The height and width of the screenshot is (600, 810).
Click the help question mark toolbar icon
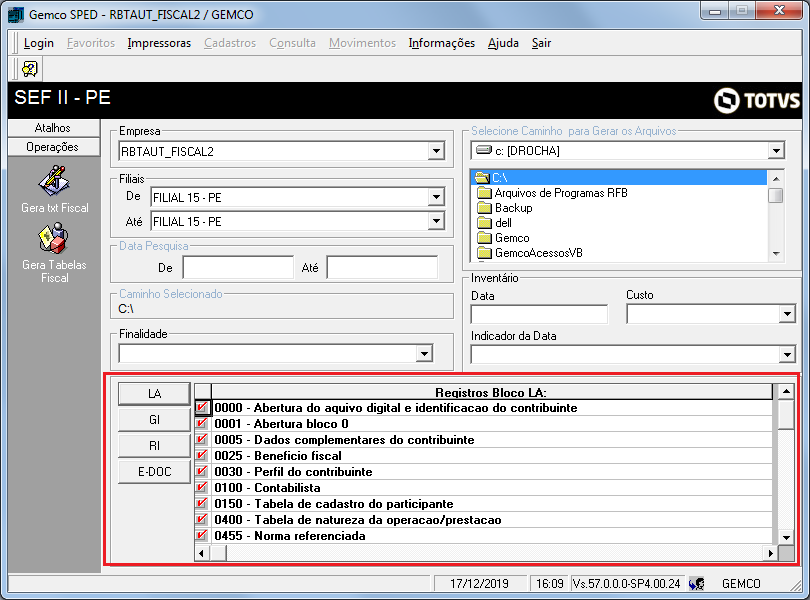click(30, 69)
